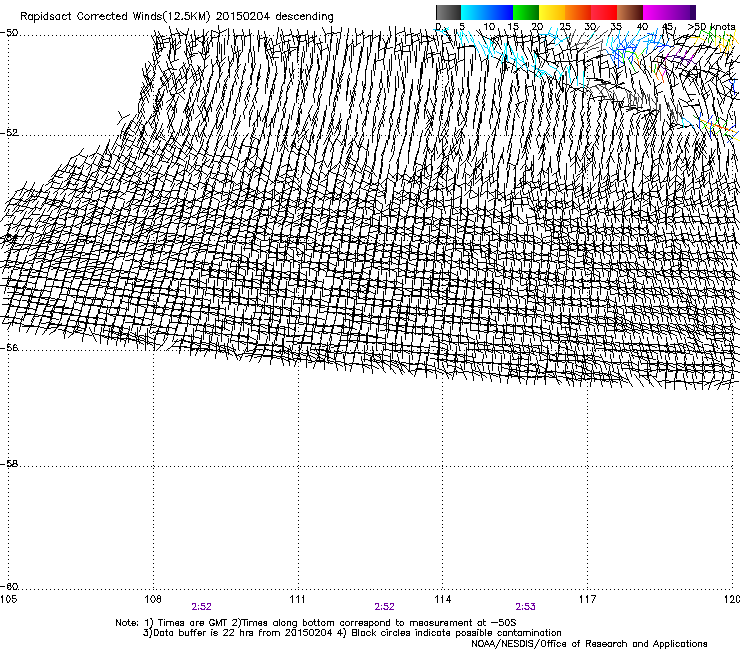Click the 2:52 time label nearest longitude 108

202,607
